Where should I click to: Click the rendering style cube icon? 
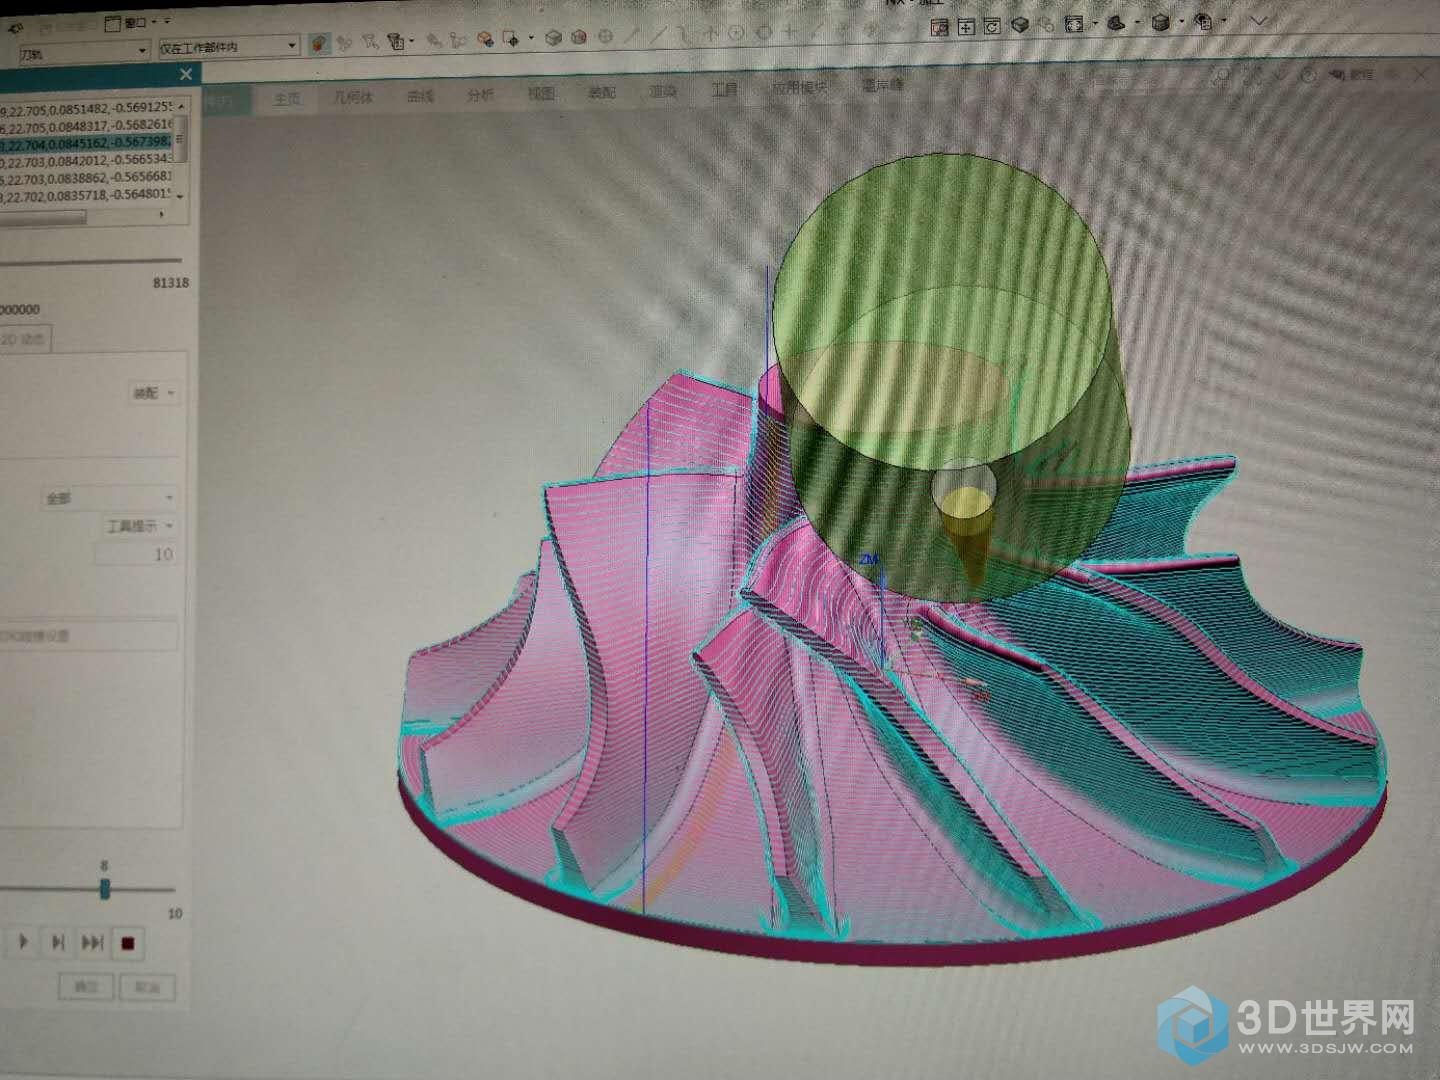coord(1160,22)
